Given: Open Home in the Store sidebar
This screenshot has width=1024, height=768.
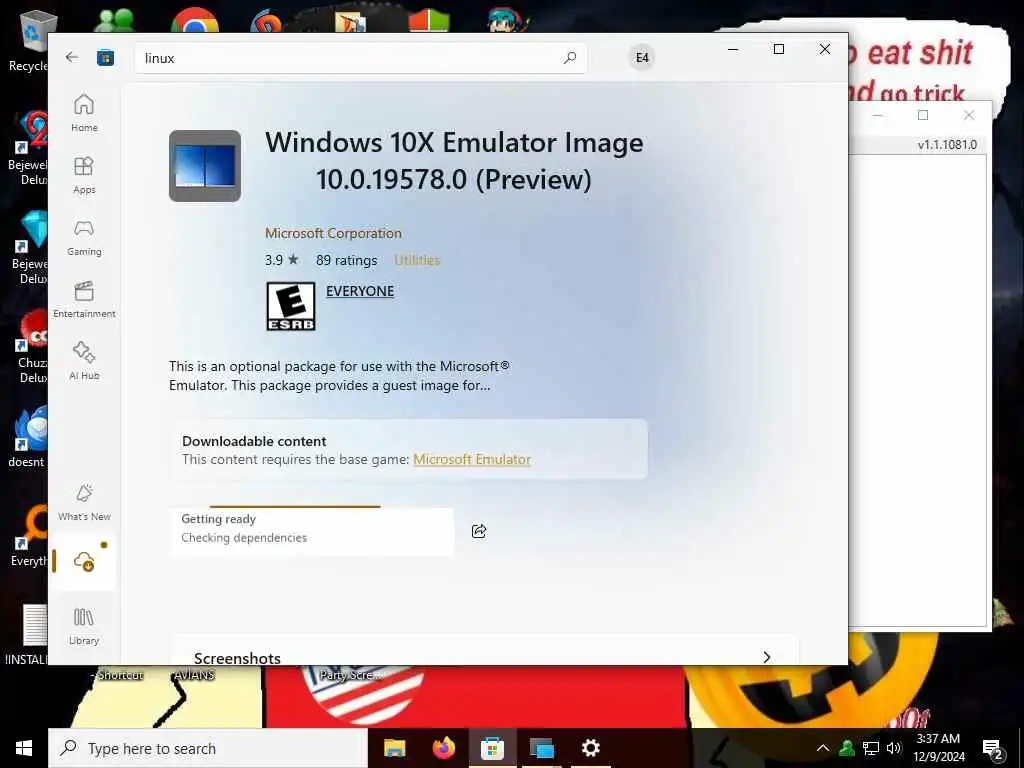Looking at the screenshot, I should pos(84,113).
